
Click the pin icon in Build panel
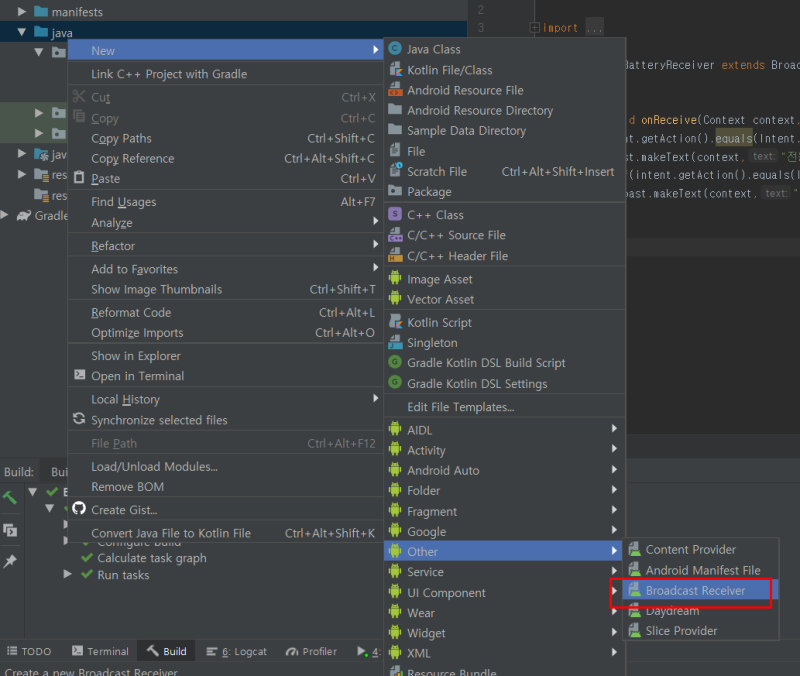tap(10, 562)
